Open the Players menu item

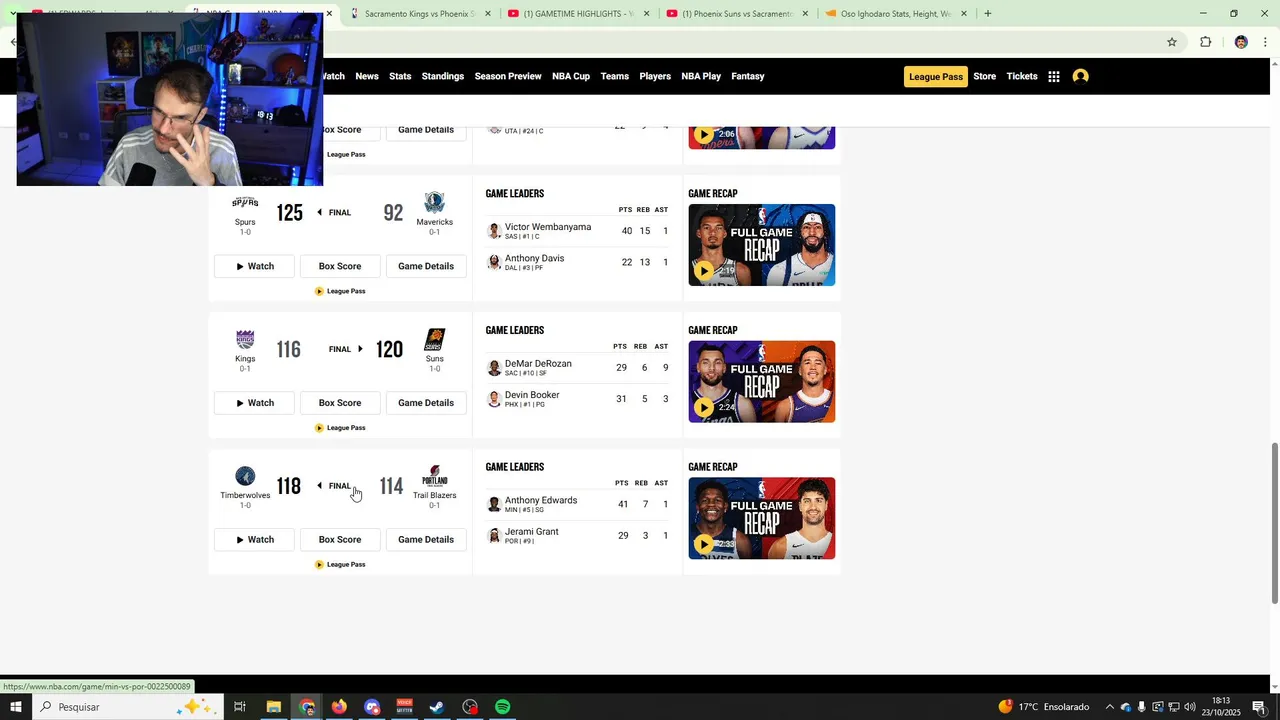tap(655, 76)
